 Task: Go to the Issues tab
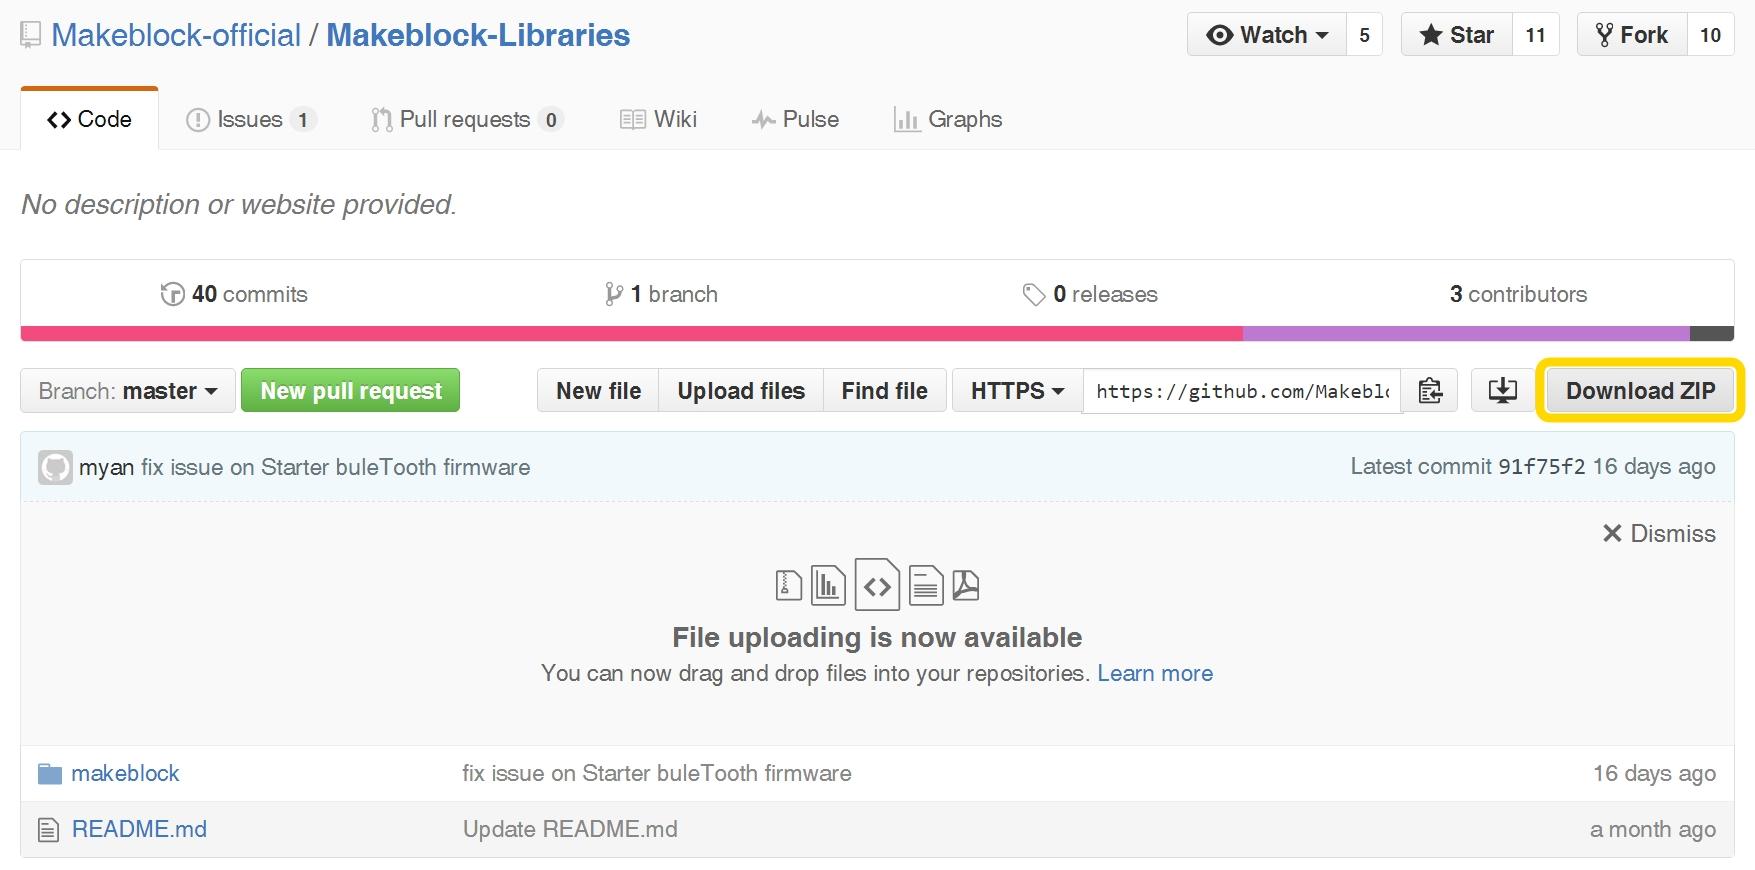pyautogui.click(x=251, y=120)
